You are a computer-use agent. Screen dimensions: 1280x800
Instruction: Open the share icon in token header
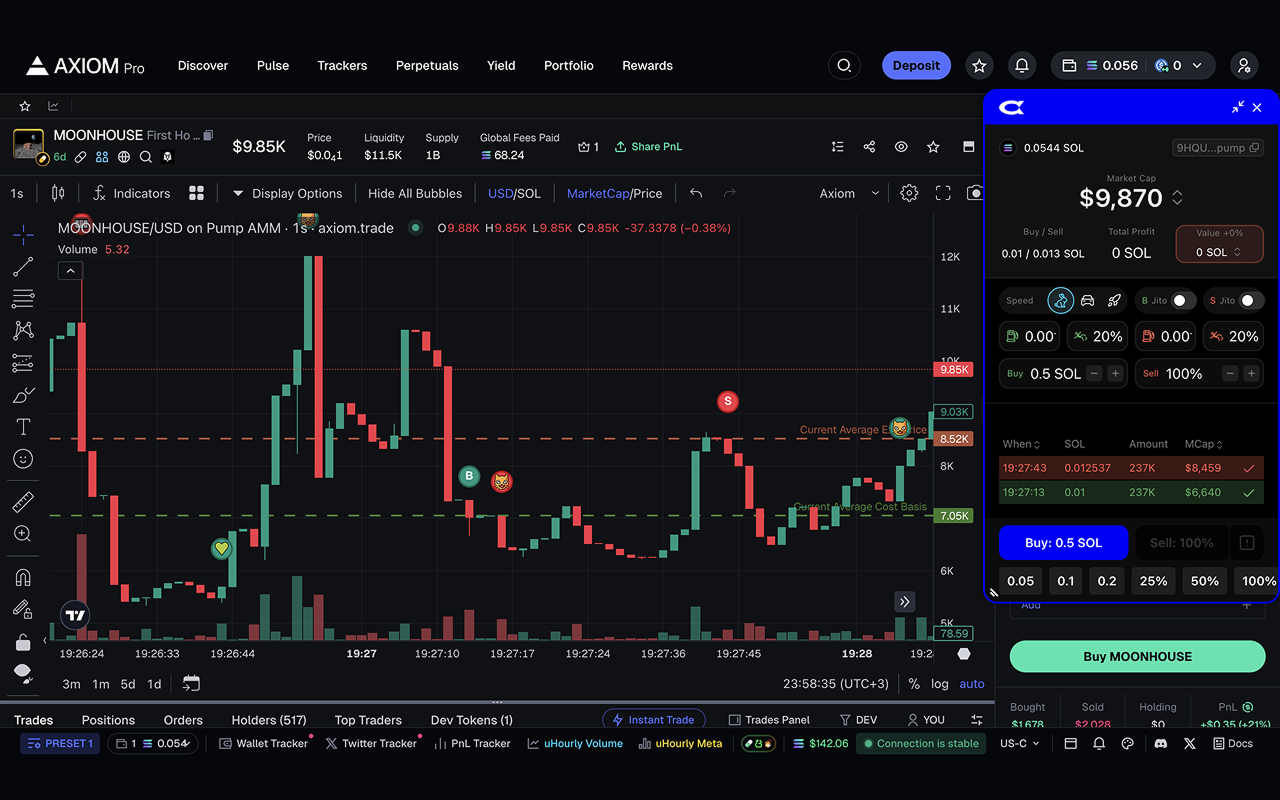pos(869,147)
